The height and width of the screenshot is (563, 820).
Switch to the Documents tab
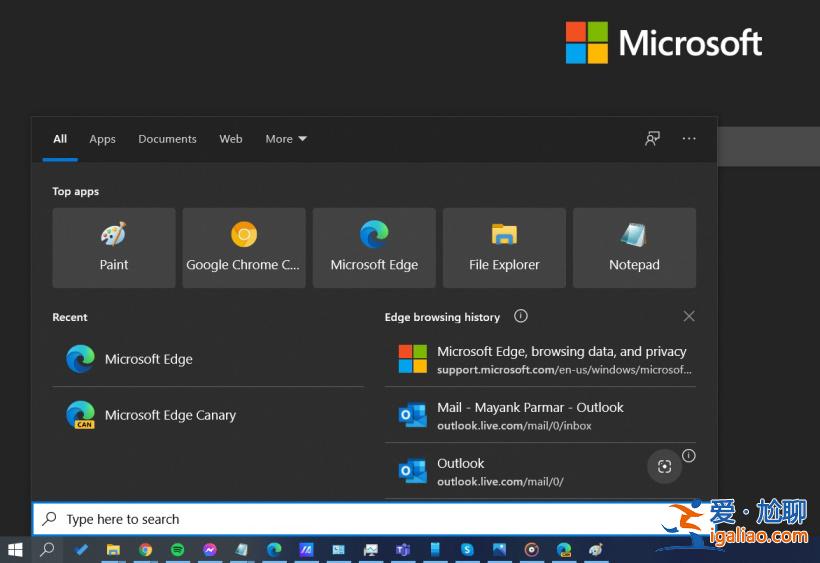pyautogui.click(x=167, y=139)
